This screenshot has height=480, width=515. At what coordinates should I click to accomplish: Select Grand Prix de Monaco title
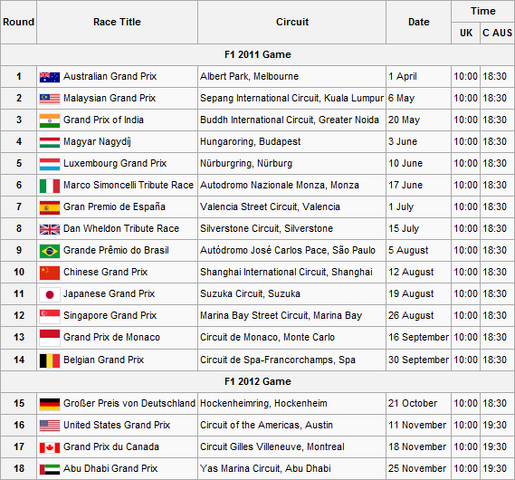coord(112,337)
